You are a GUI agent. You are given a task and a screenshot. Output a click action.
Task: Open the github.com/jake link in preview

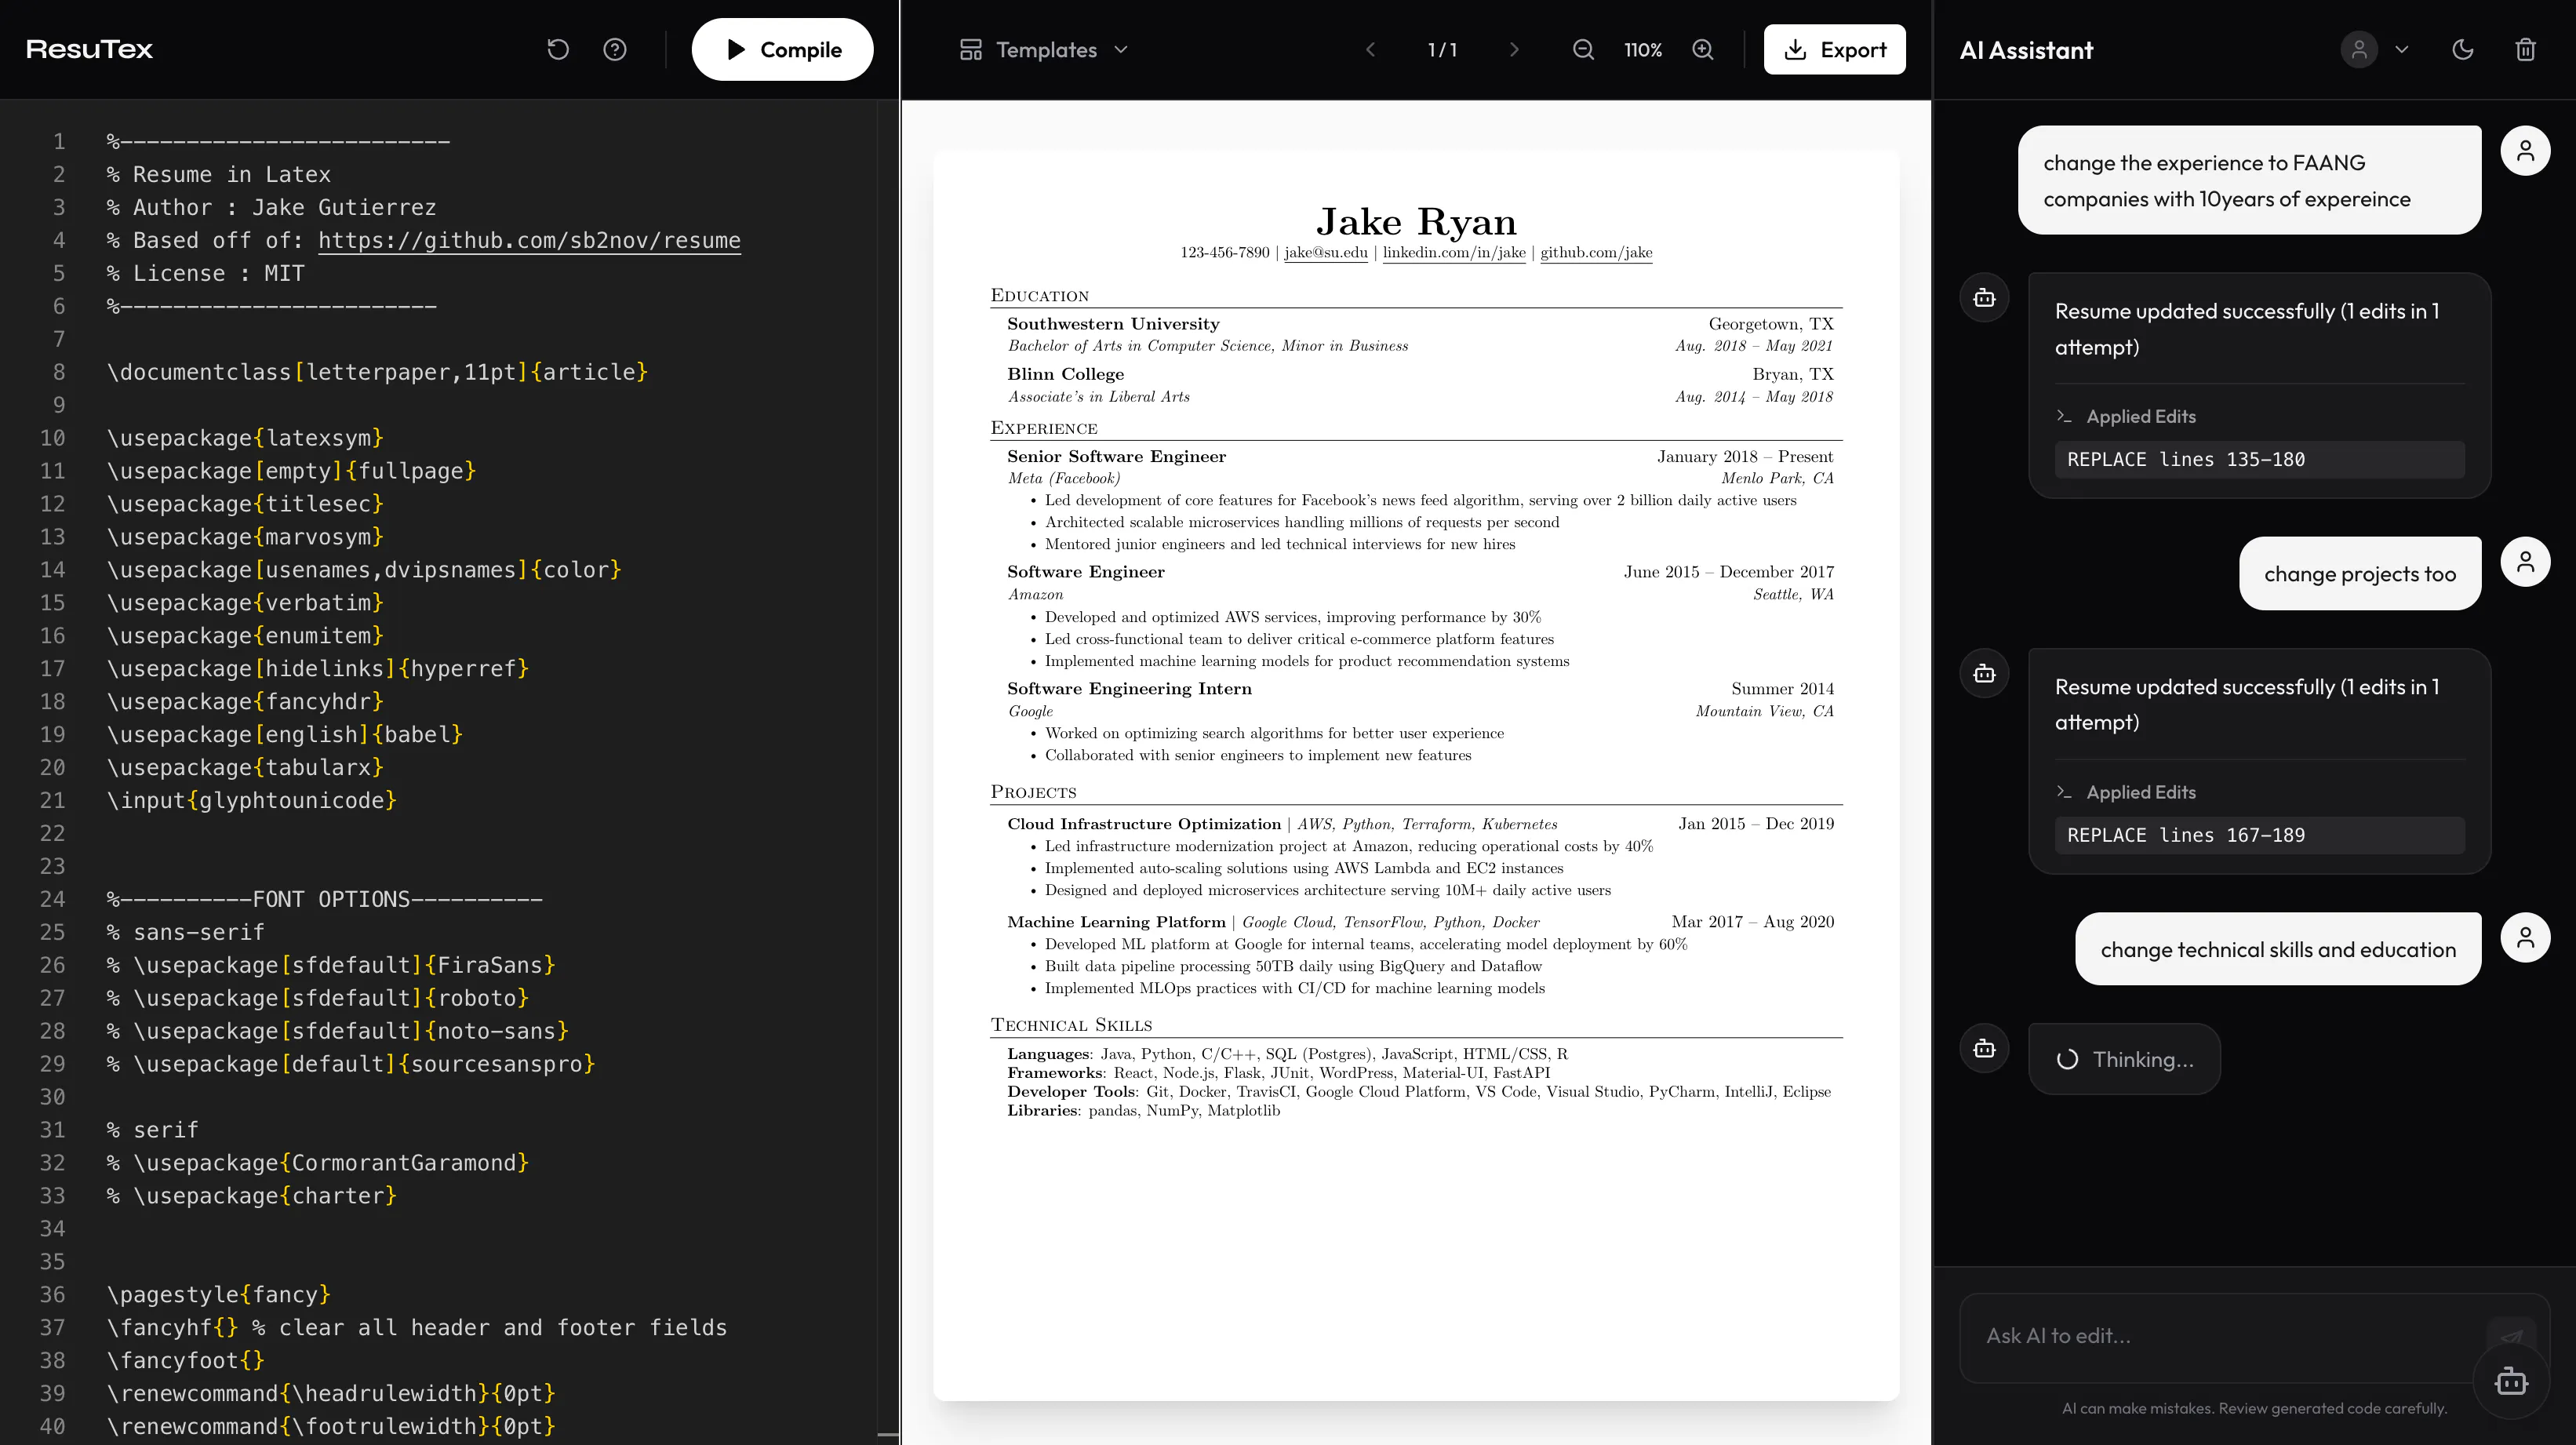point(1596,252)
